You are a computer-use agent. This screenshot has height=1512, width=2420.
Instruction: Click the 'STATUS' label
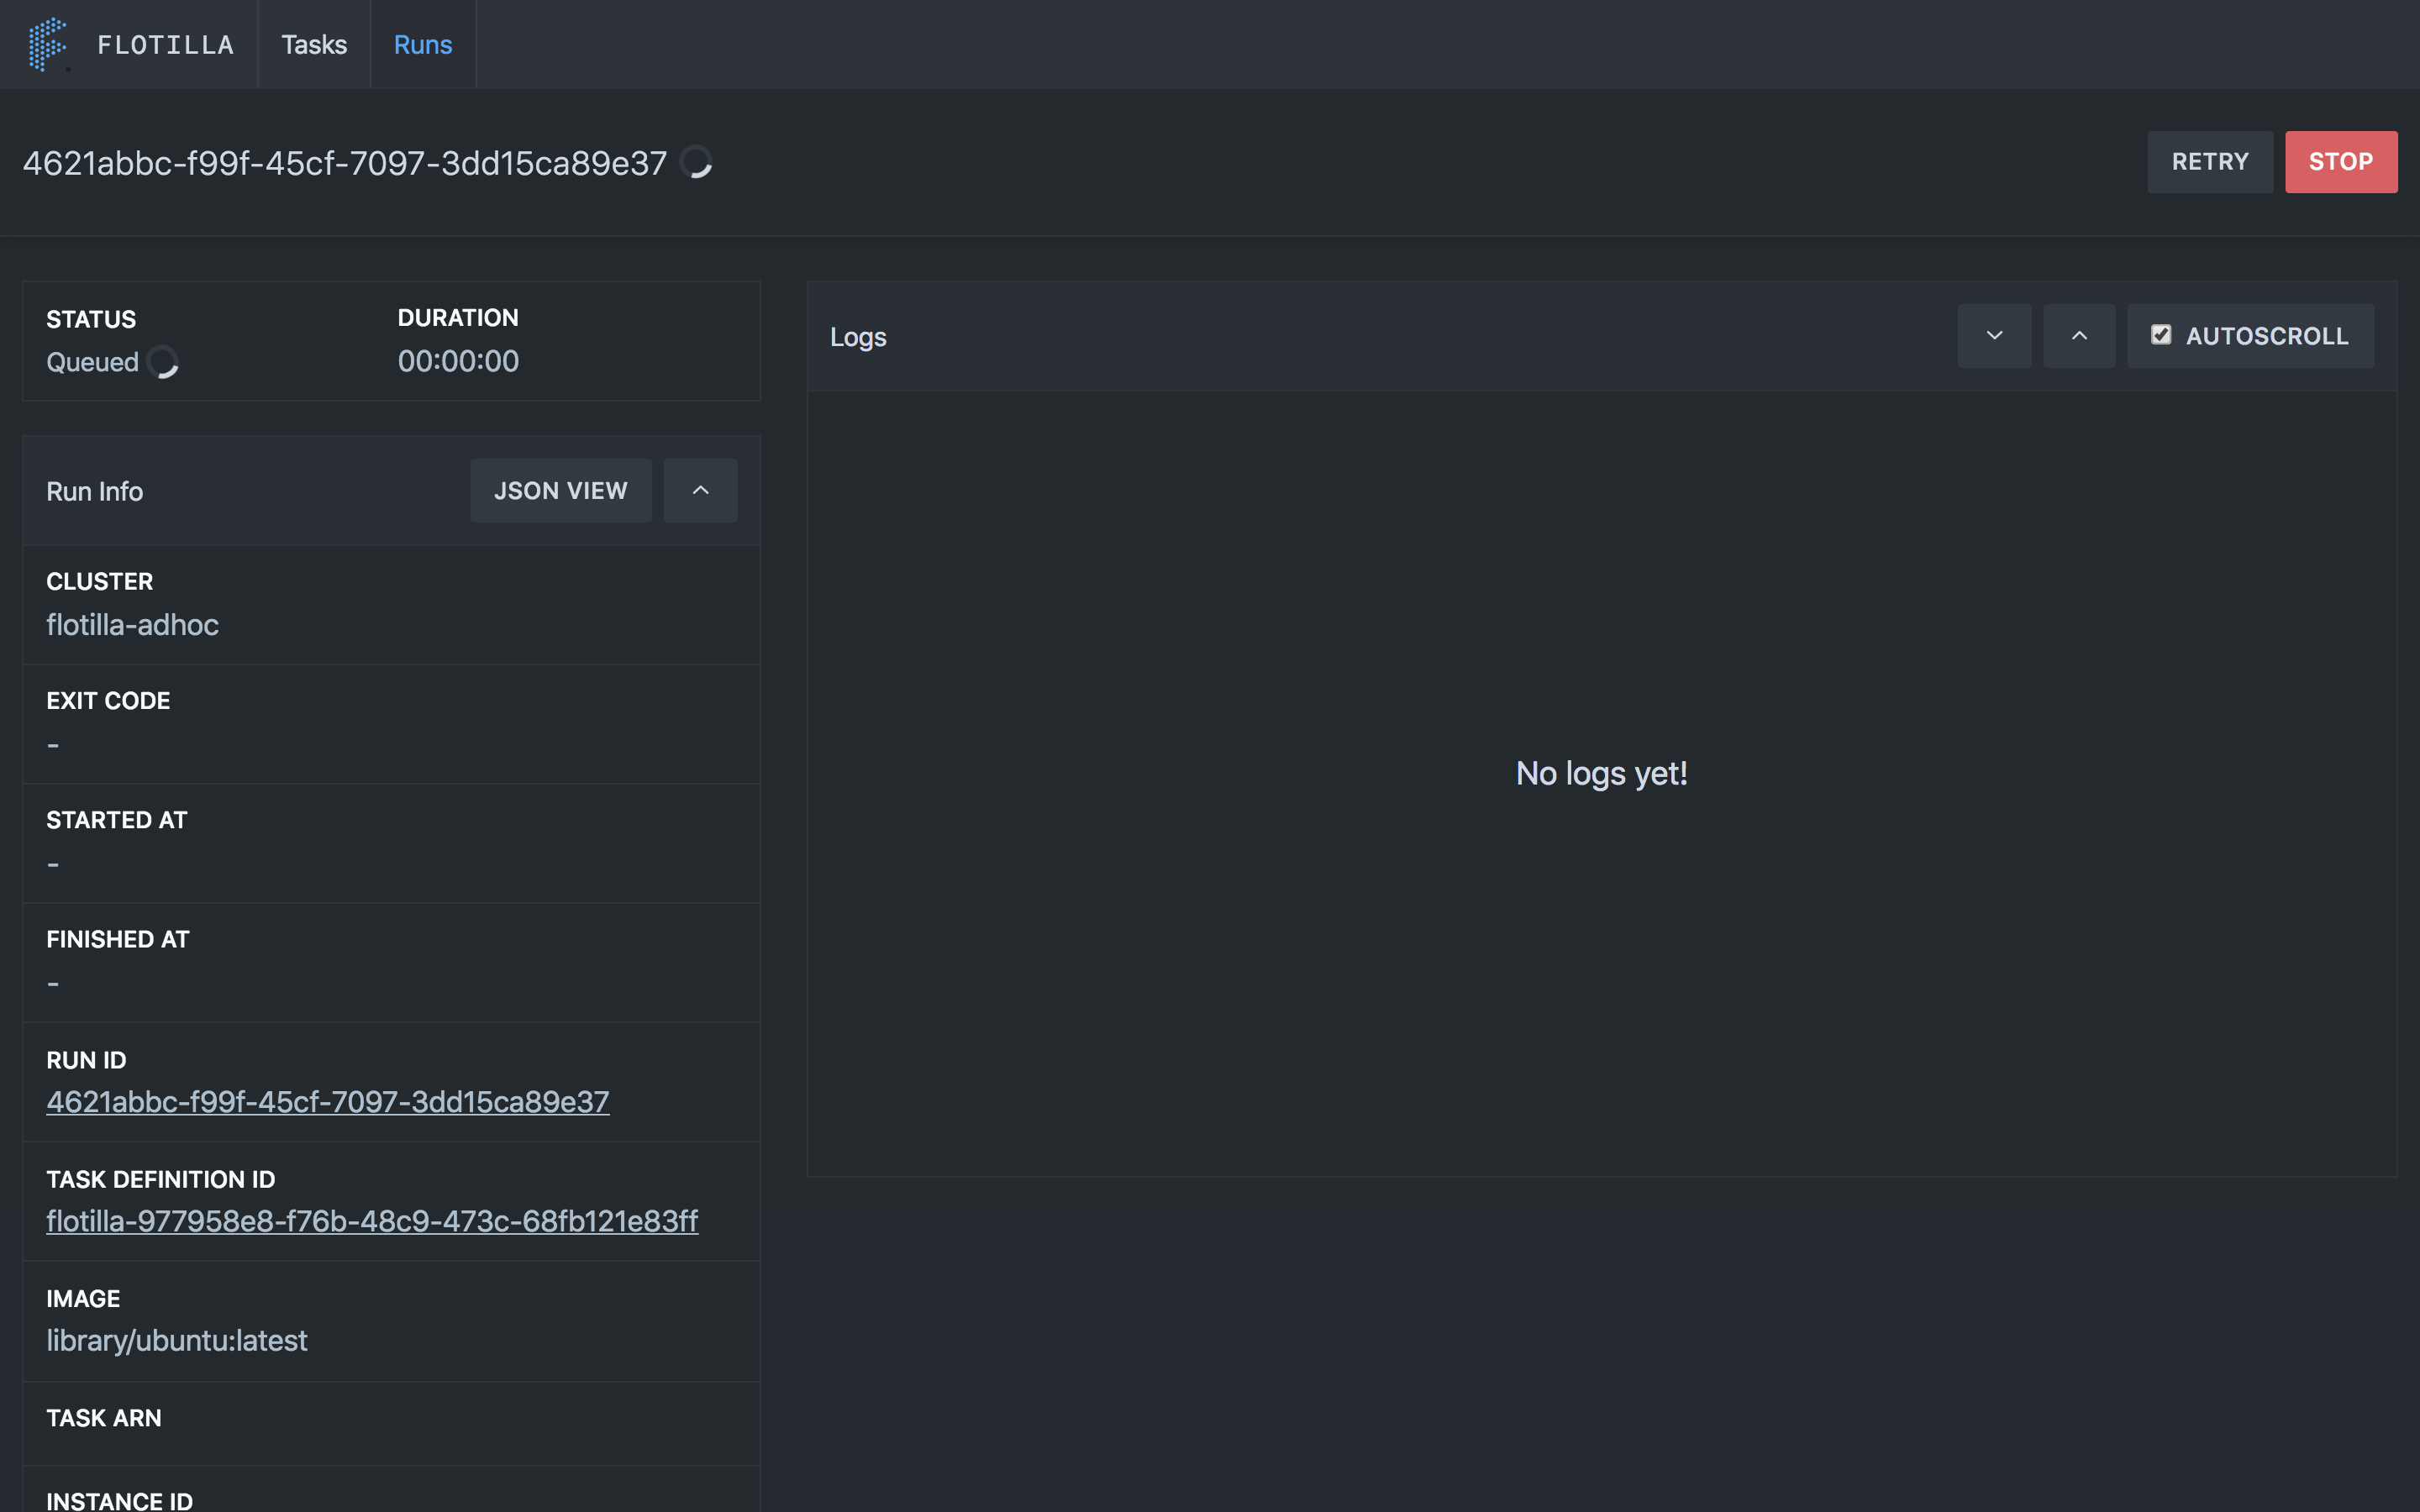[91, 319]
